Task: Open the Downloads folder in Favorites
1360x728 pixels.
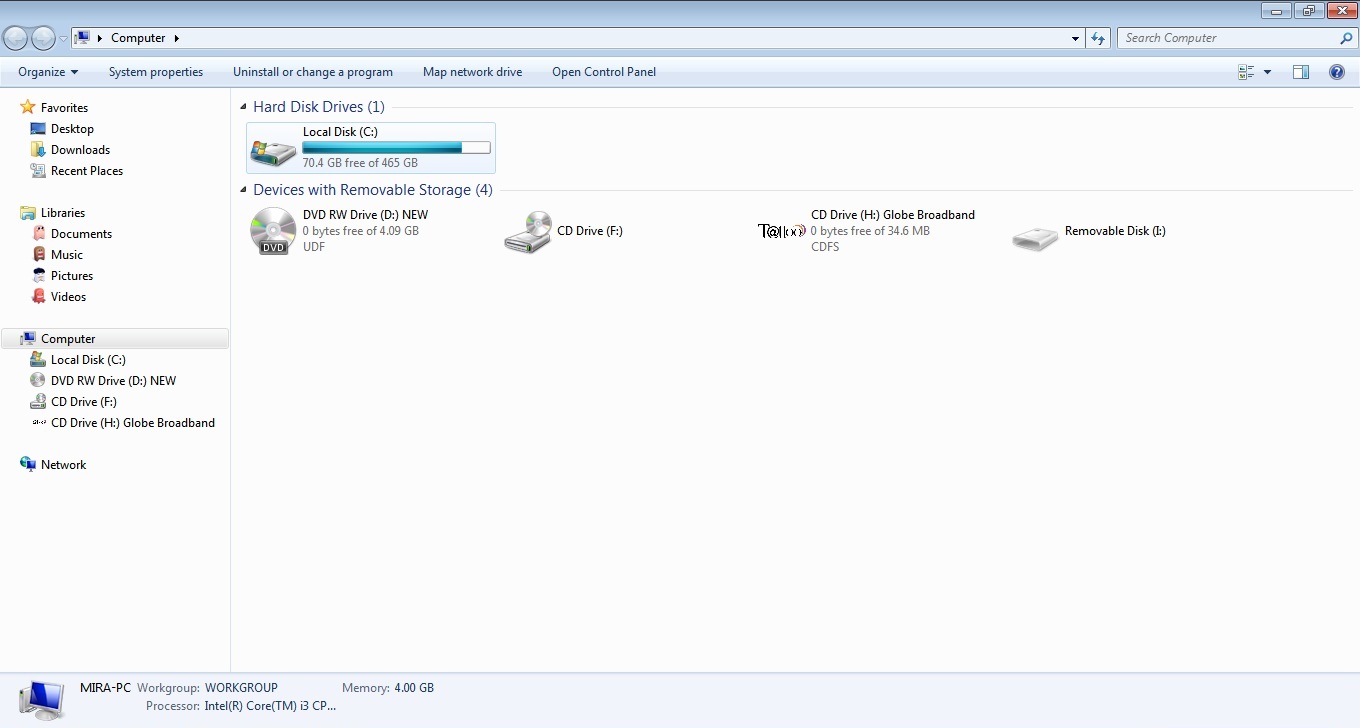Action: pos(80,150)
